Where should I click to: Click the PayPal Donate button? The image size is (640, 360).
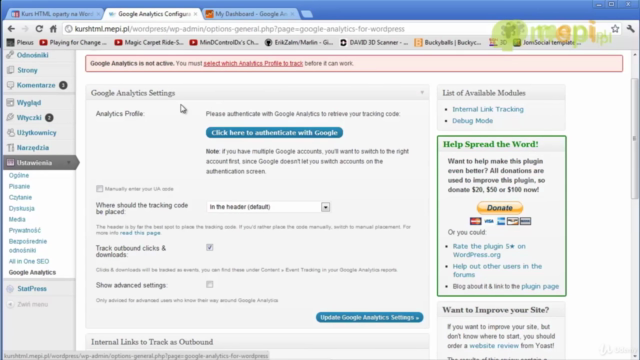pyautogui.click(x=500, y=208)
